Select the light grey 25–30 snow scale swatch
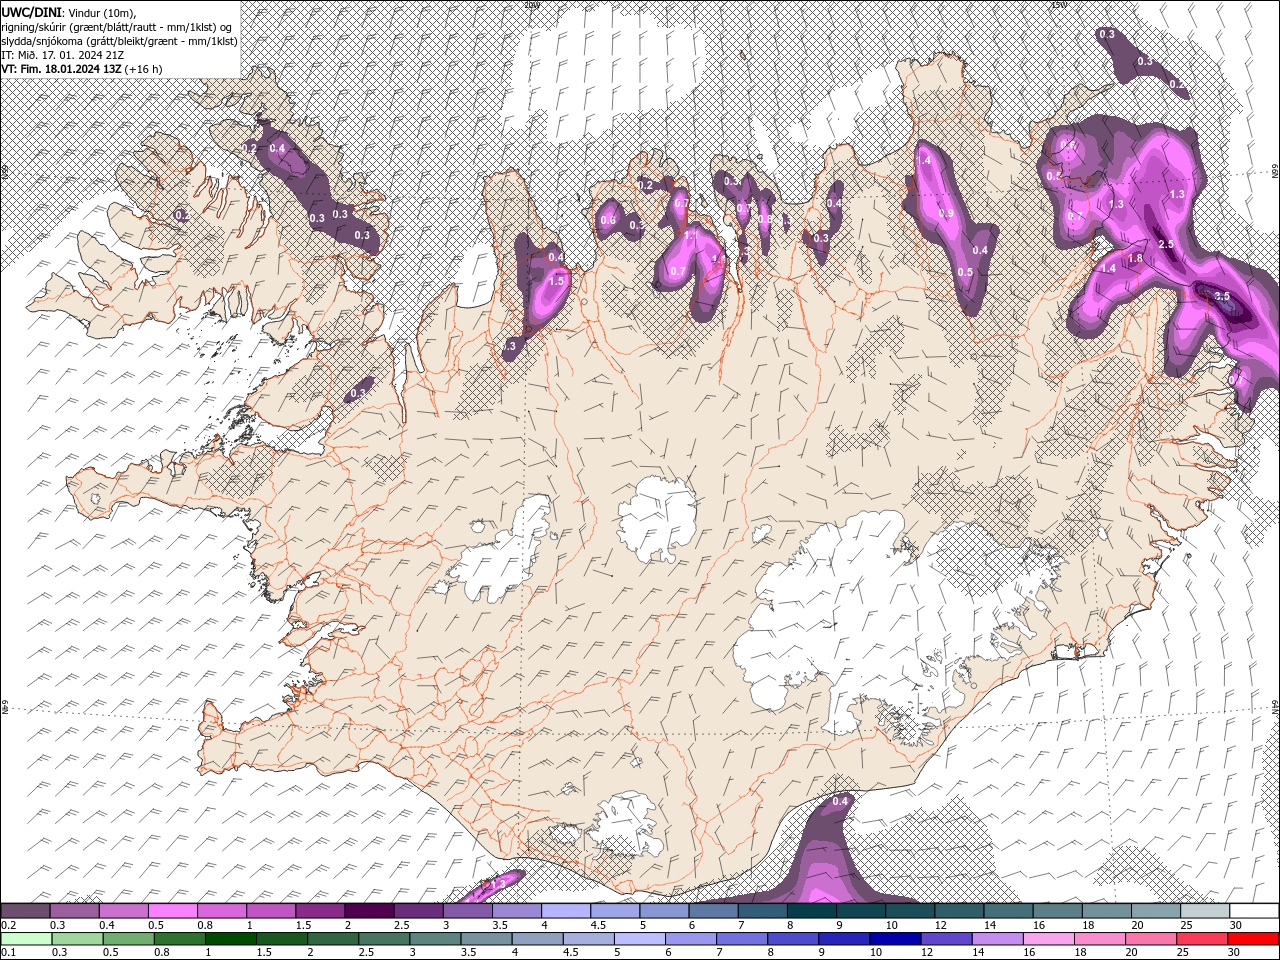 click(1204, 910)
